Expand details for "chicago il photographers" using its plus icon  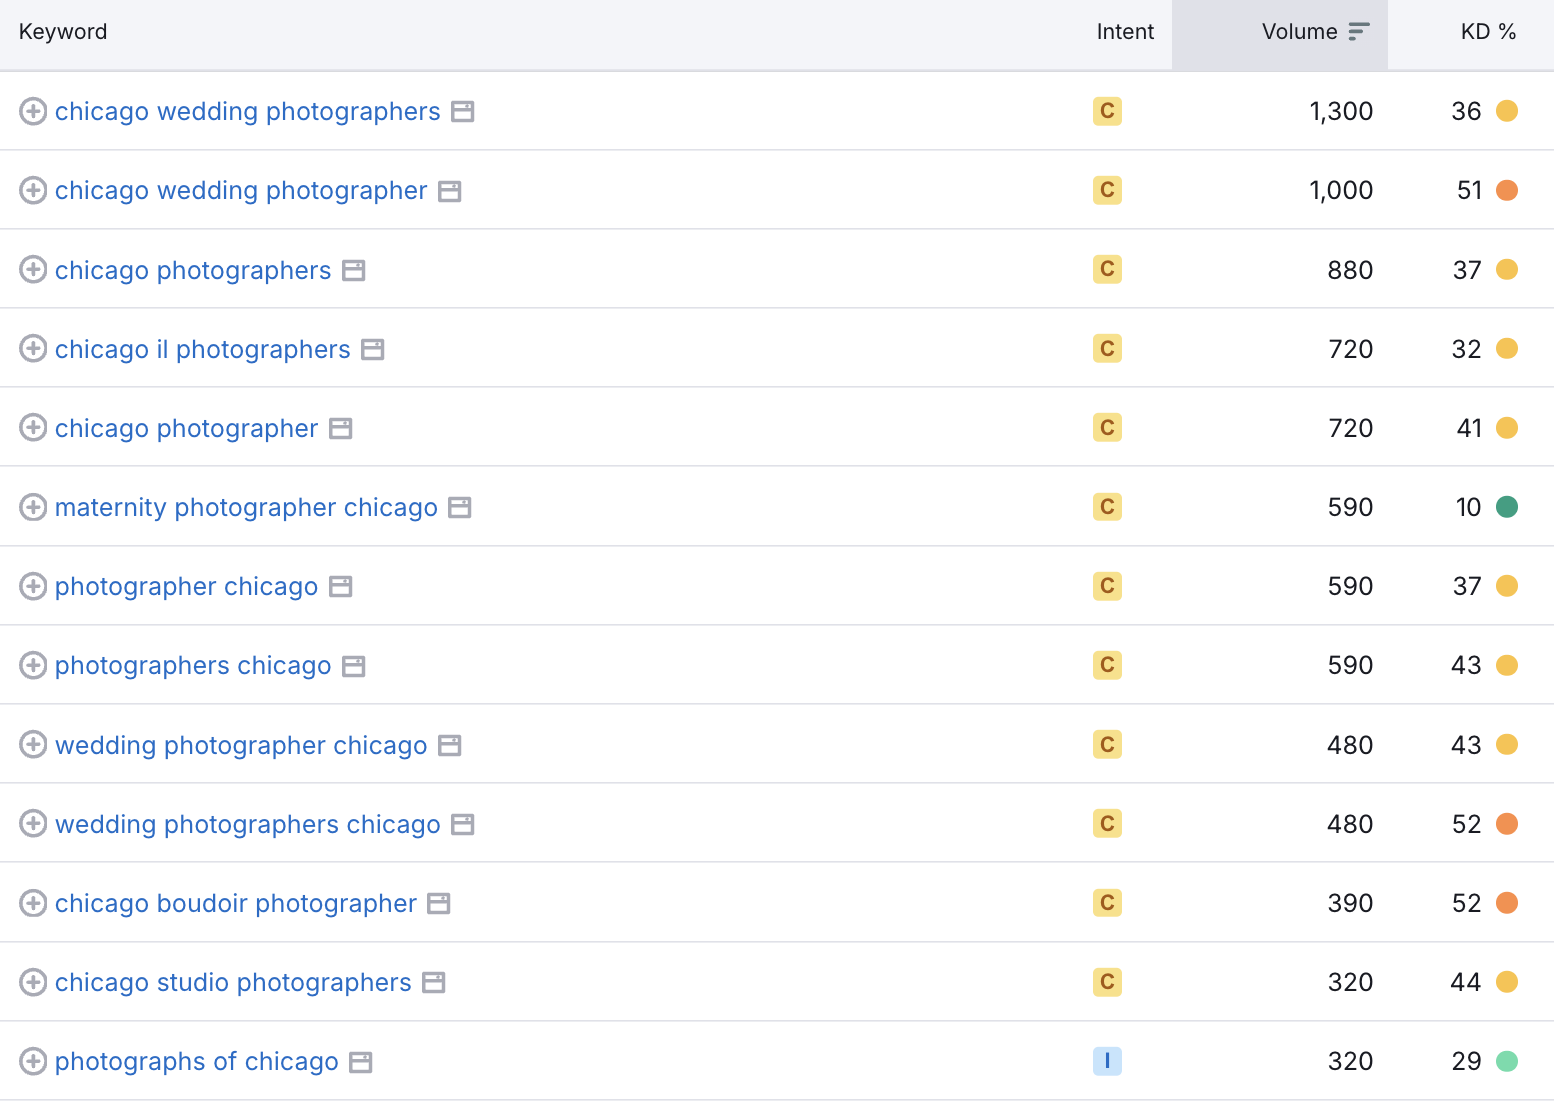(x=33, y=349)
